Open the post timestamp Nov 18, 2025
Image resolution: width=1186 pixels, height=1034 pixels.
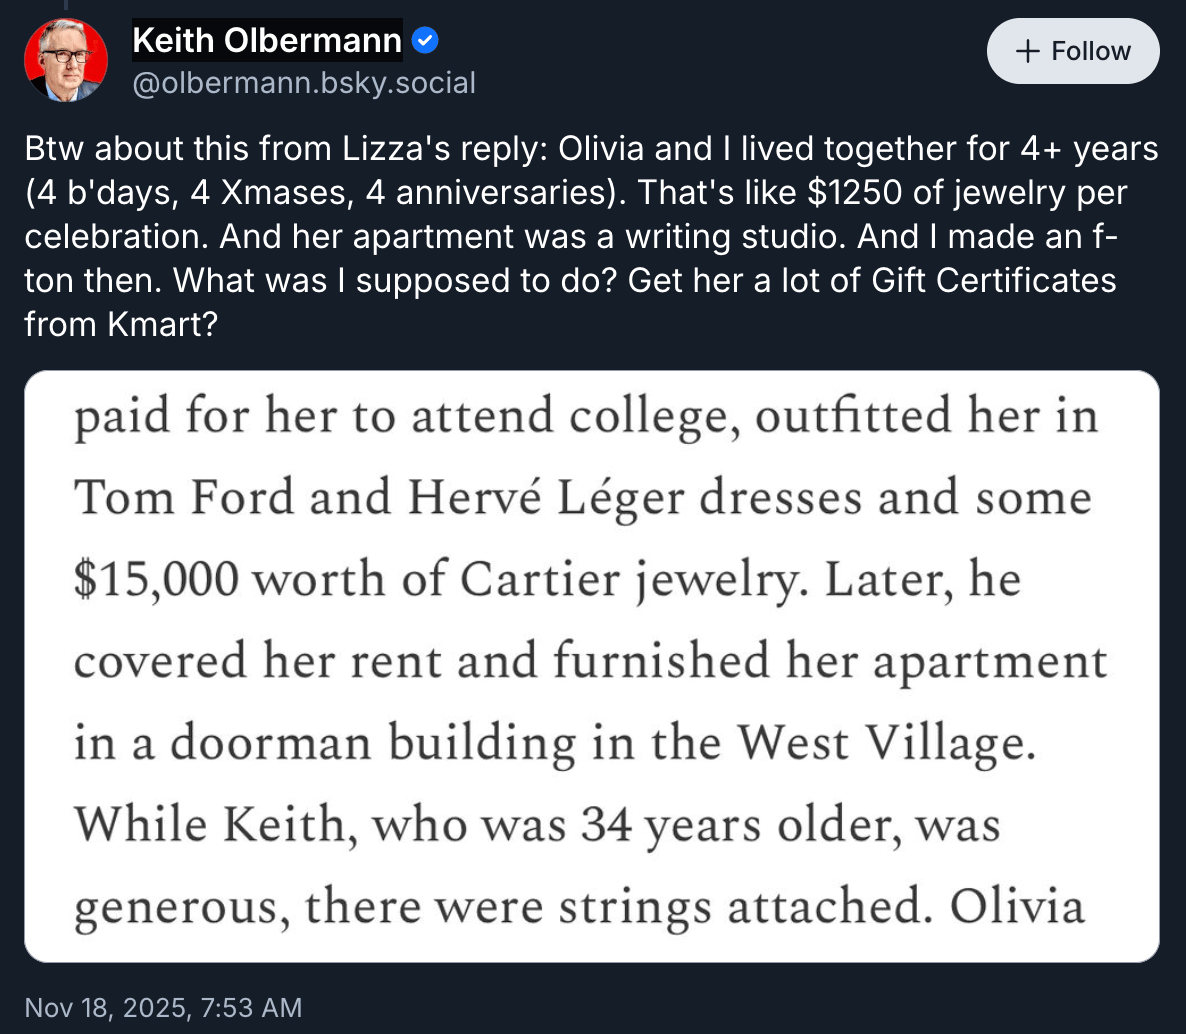[163, 1007]
